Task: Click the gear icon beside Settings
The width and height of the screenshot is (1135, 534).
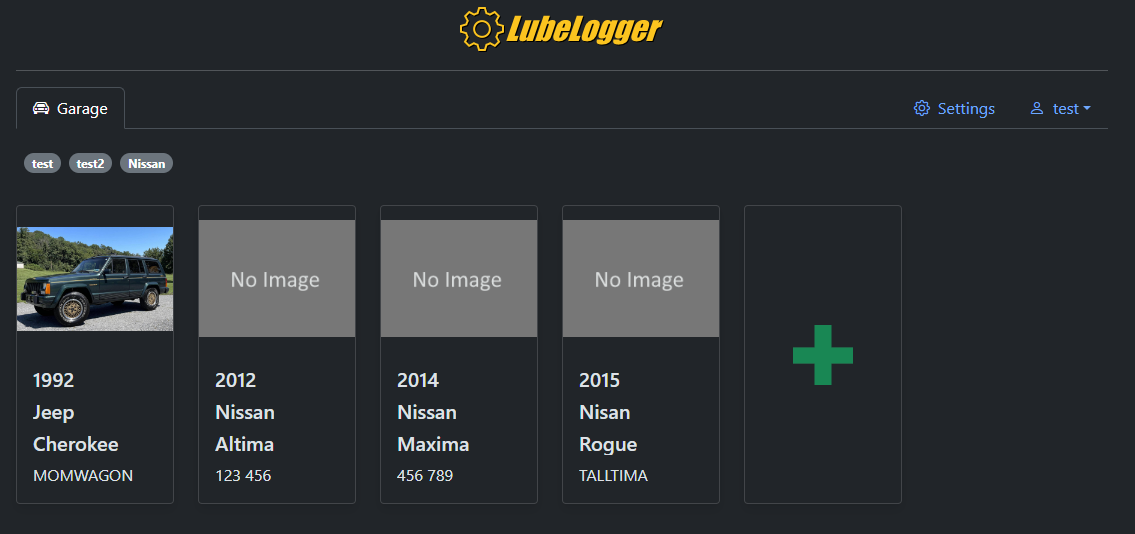Action: click(922, 108)
